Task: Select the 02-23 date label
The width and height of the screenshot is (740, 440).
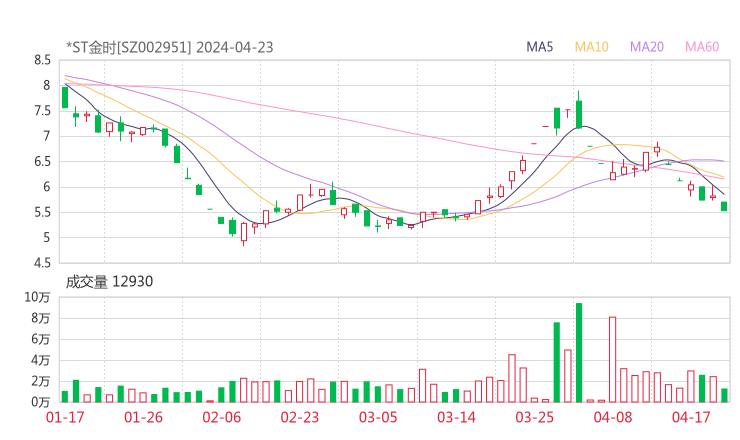Action: coord(300,417)
